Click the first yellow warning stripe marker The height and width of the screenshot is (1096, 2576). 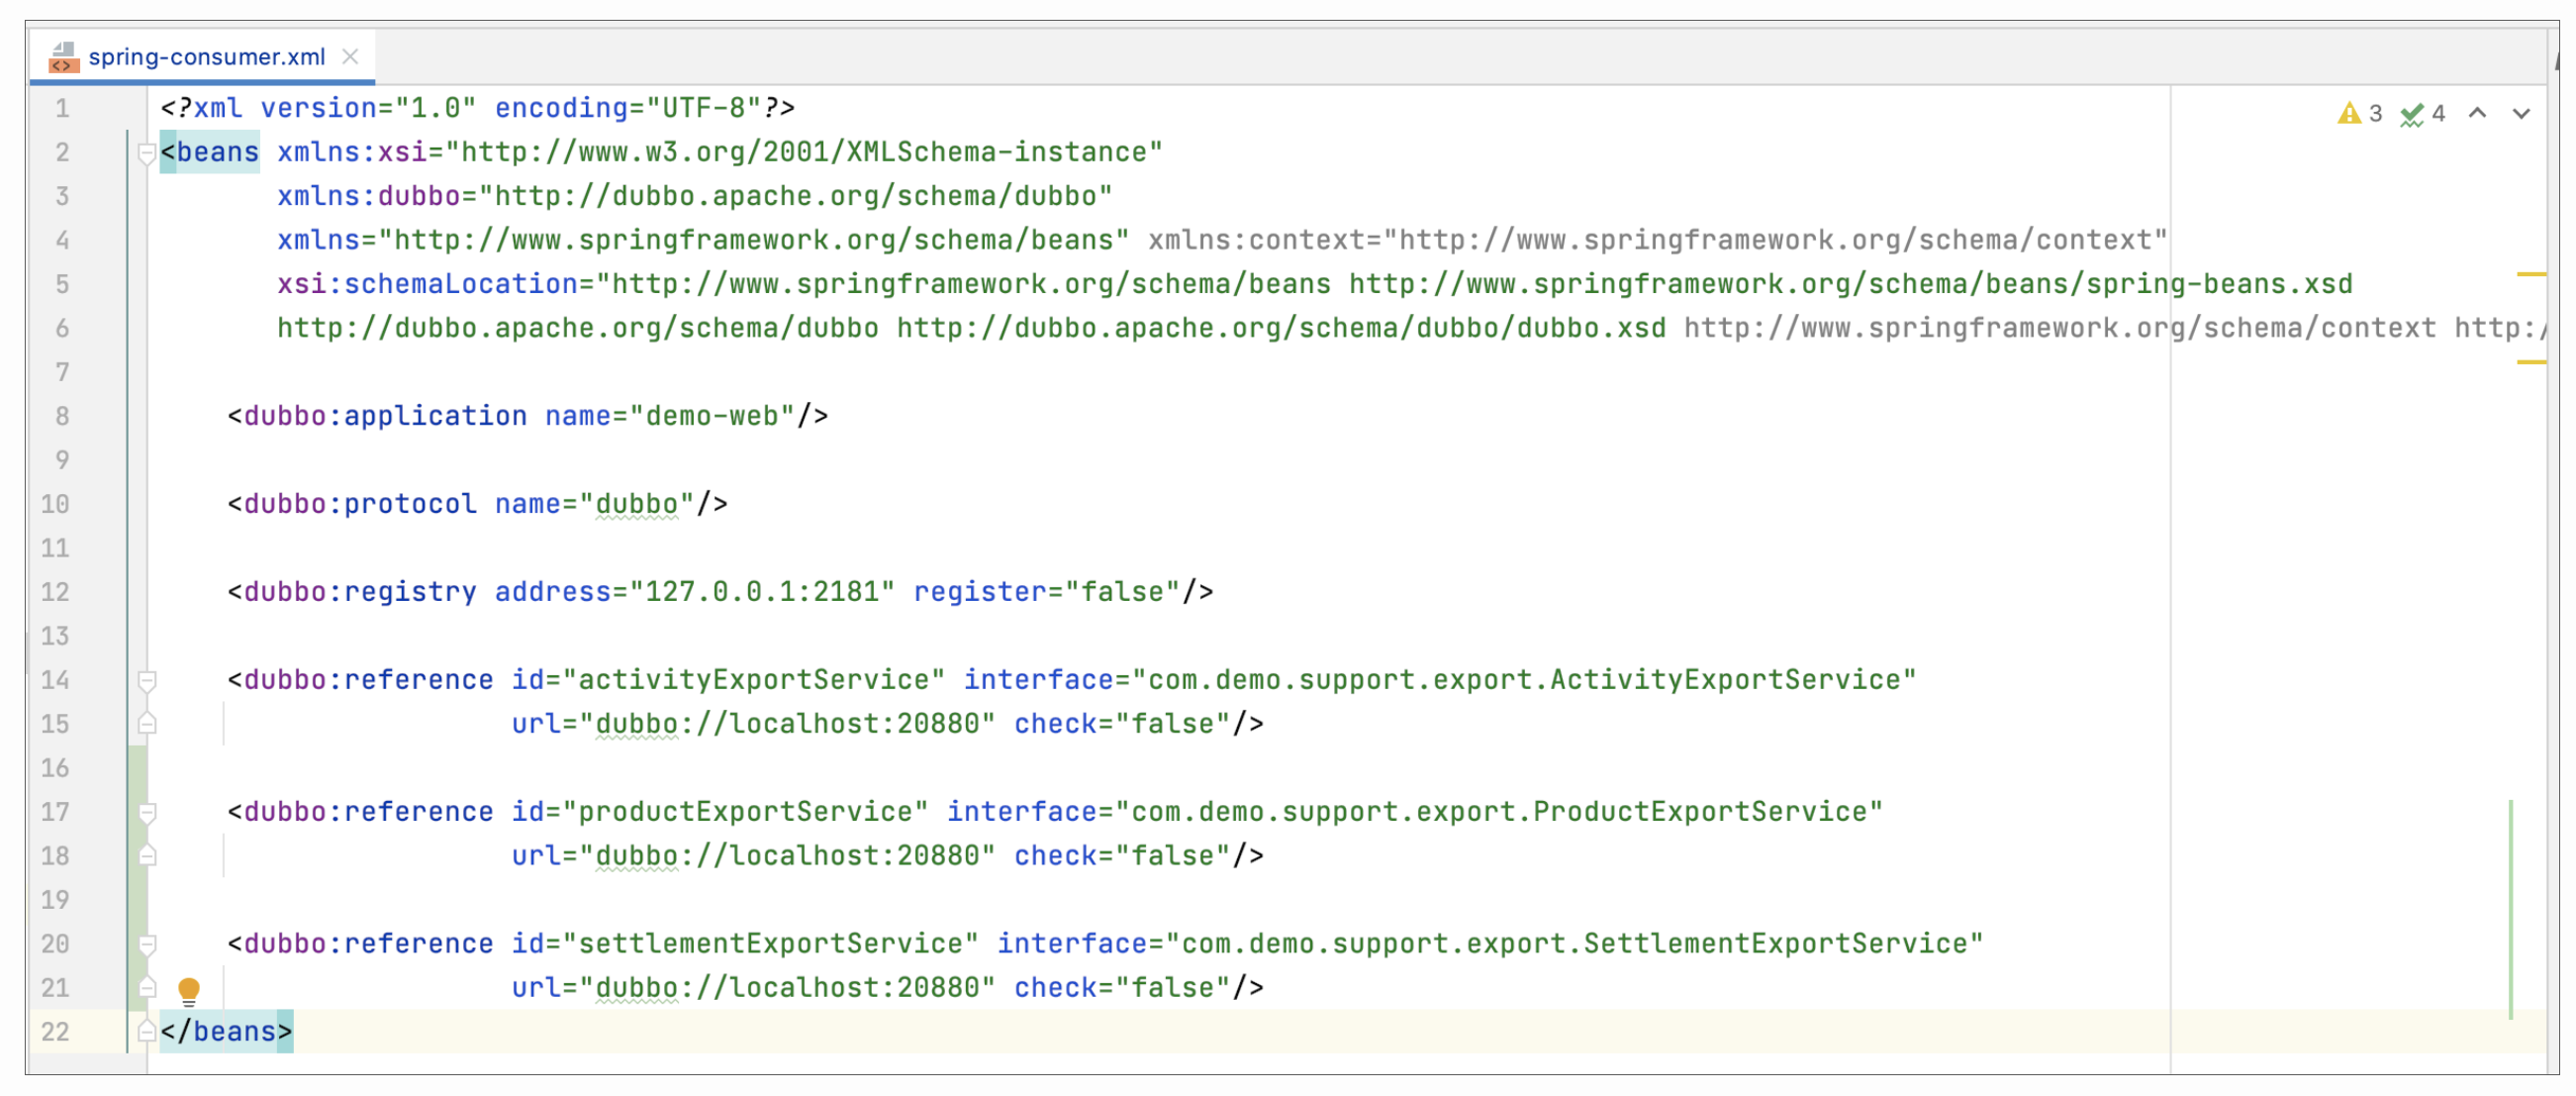[x=2530, y=274]
